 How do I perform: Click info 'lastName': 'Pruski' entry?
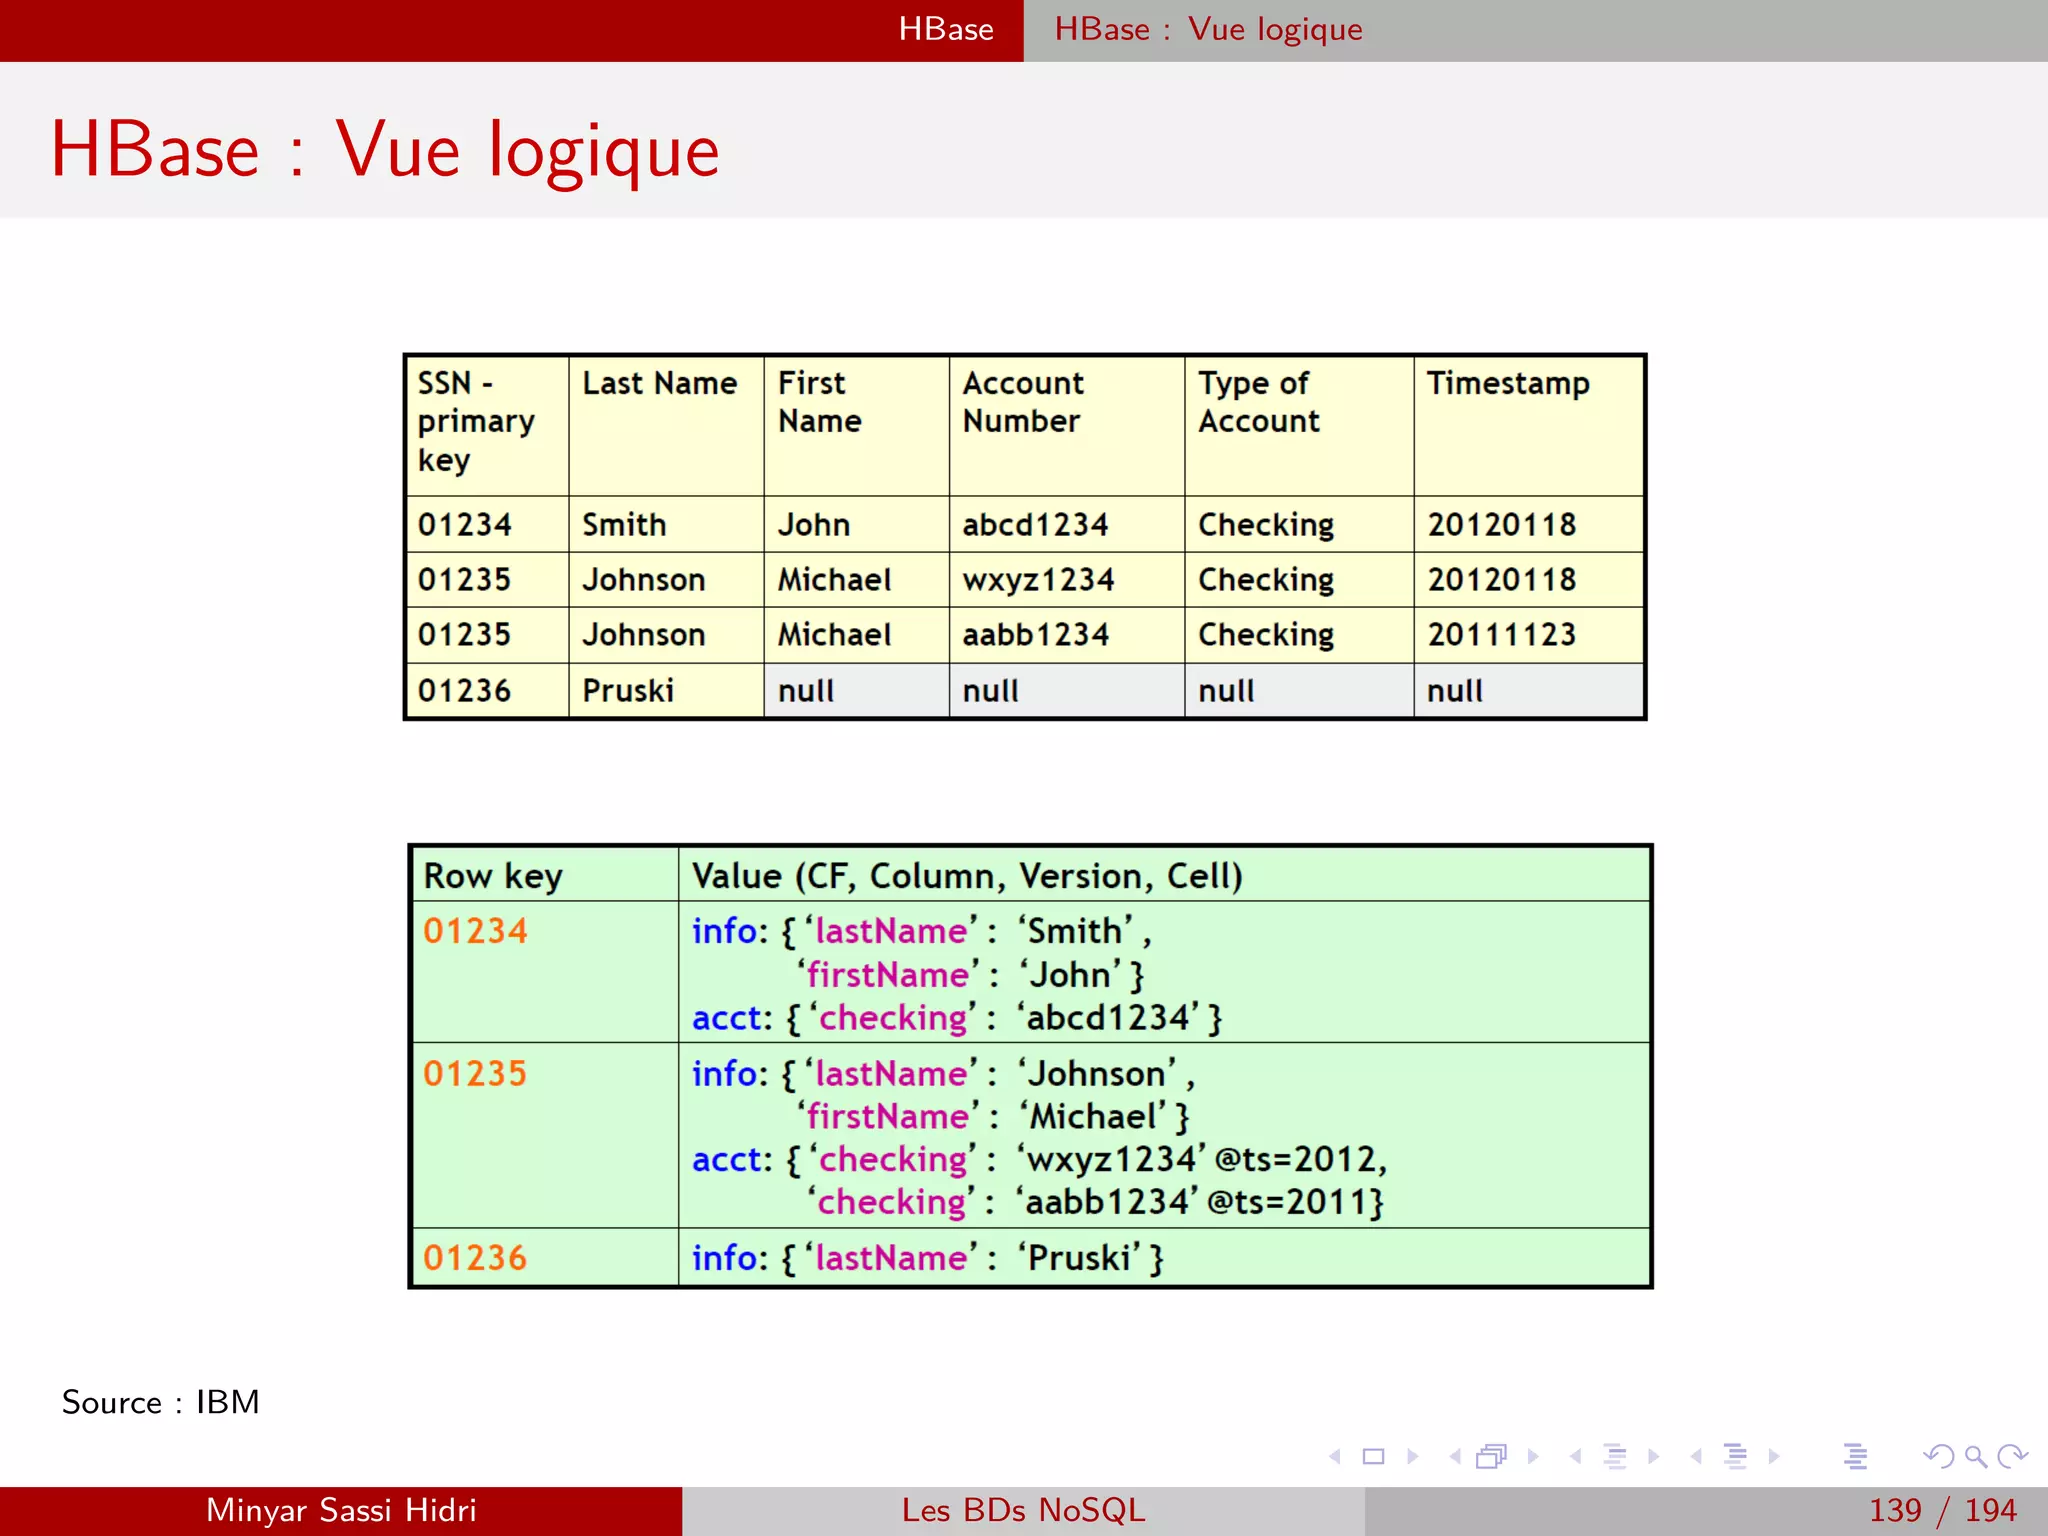click(x=928, y=1258)
